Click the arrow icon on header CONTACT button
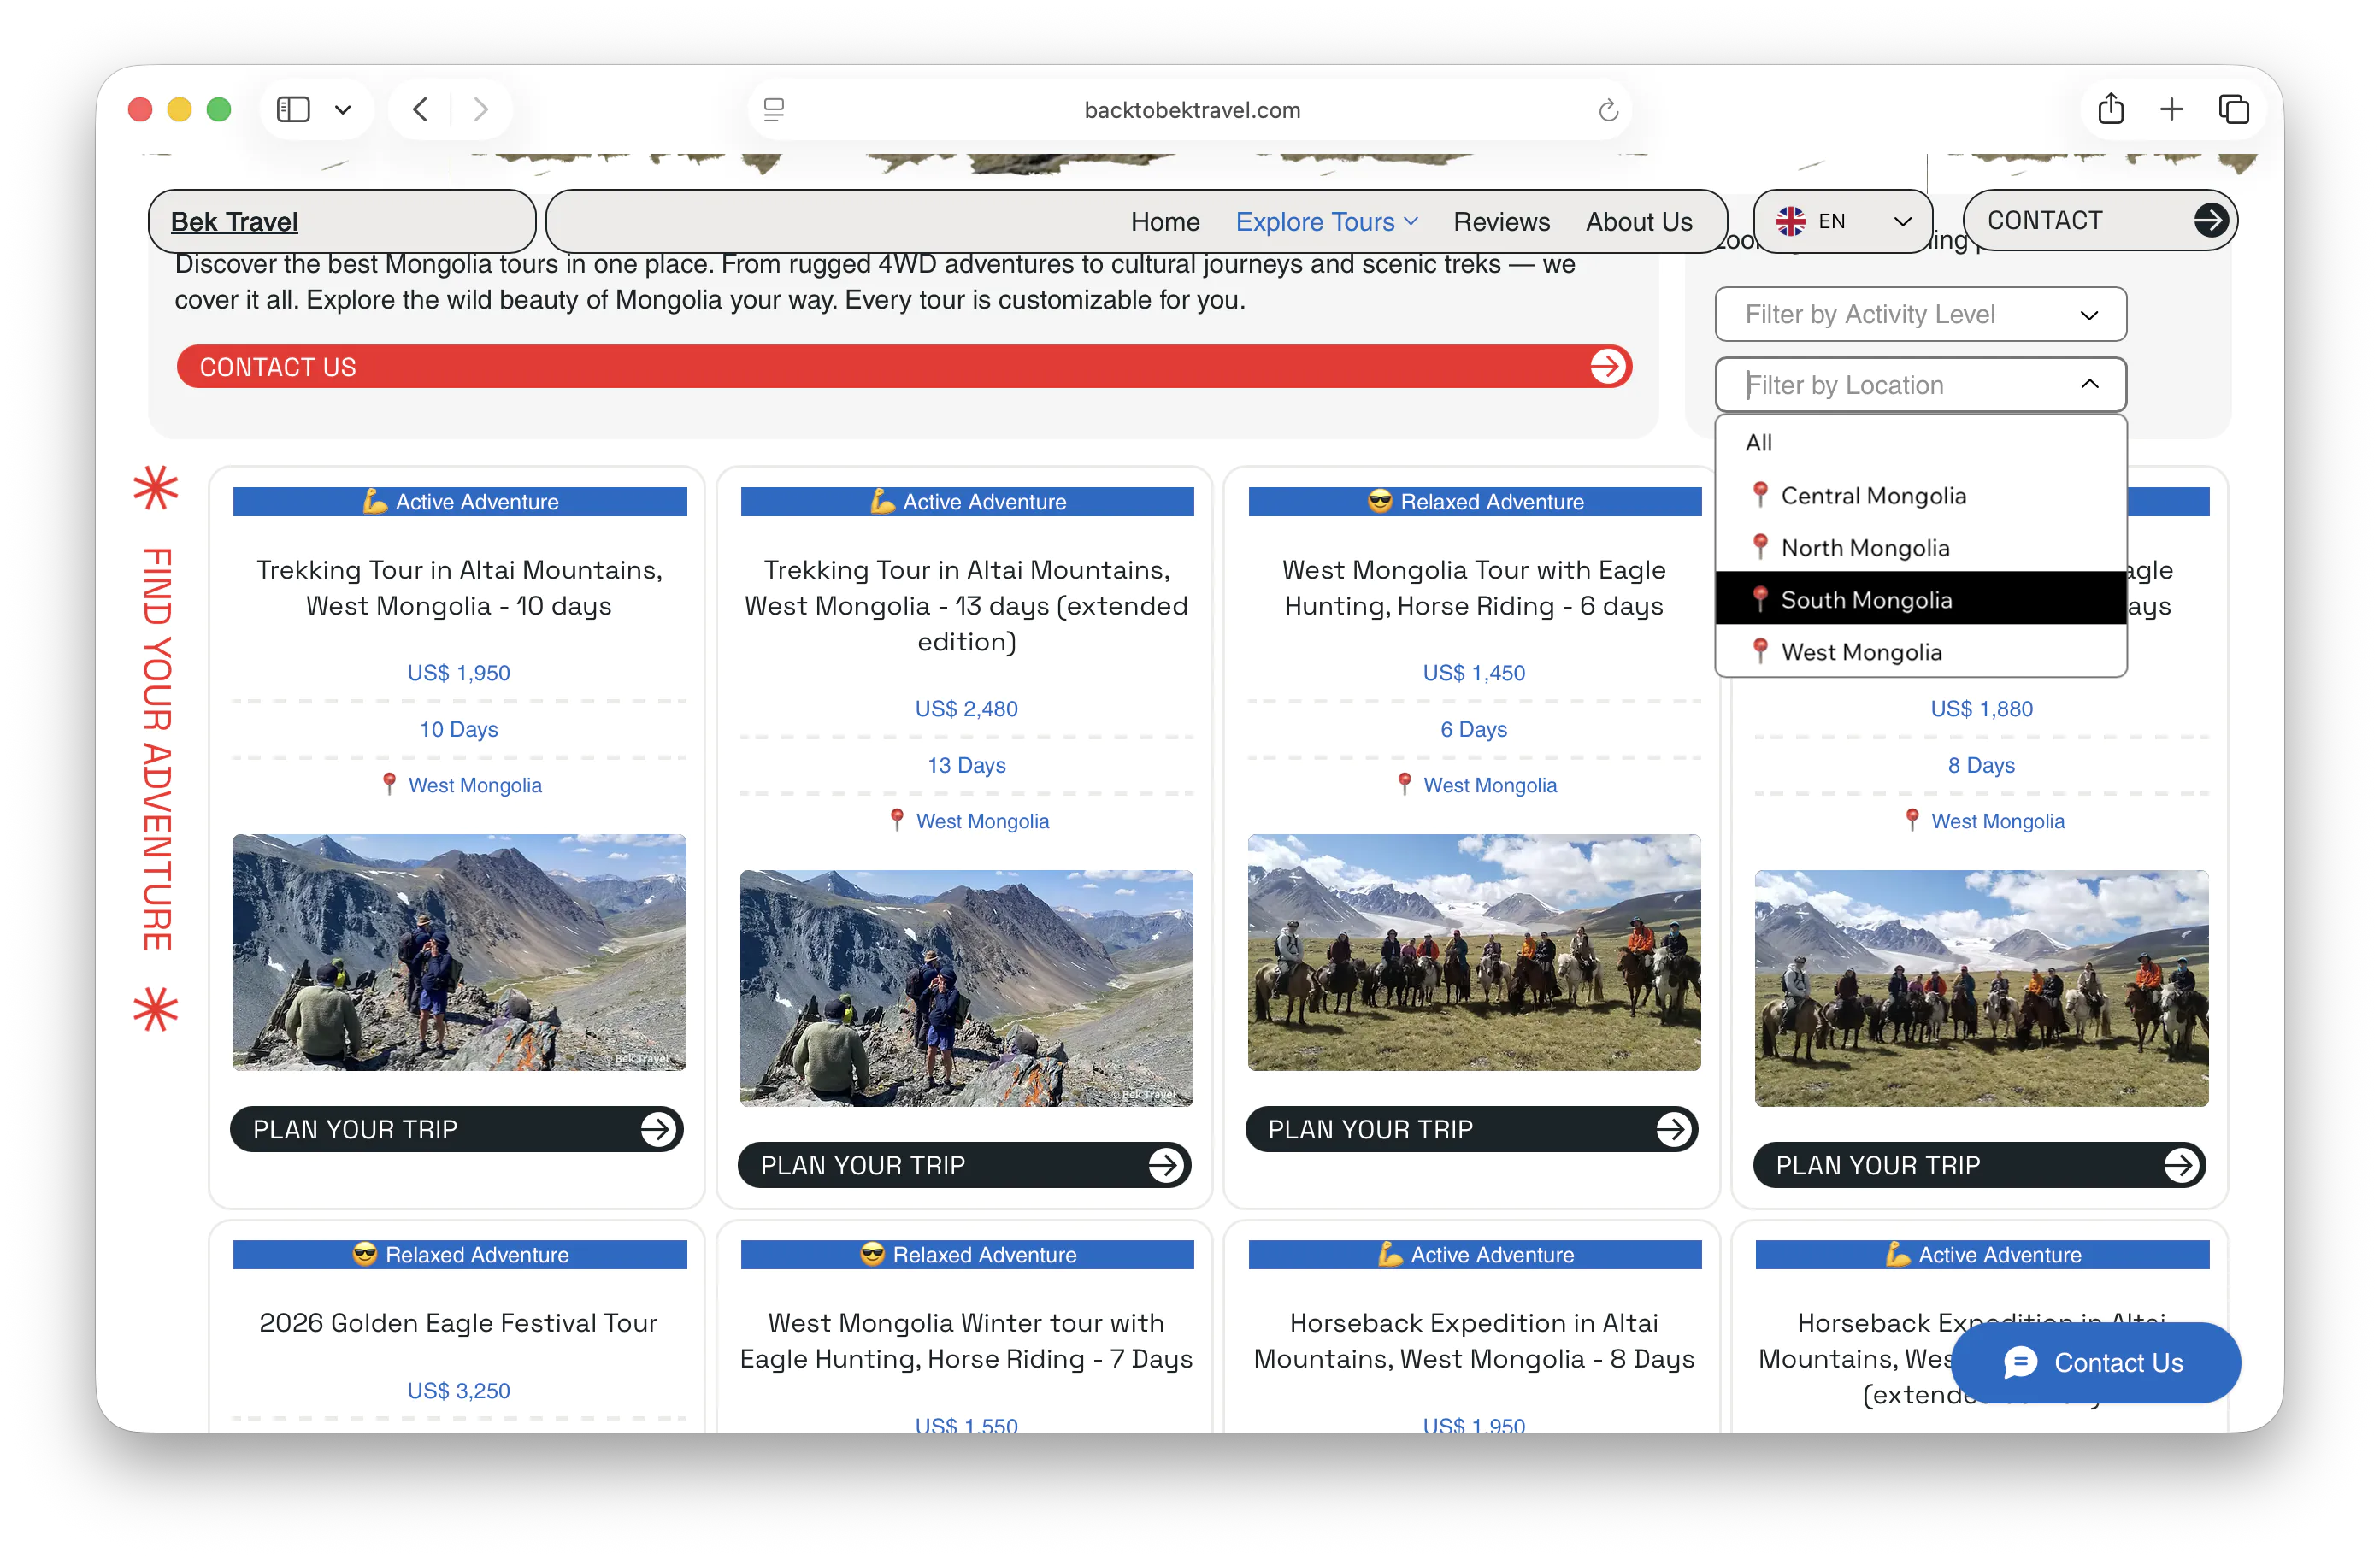The width and height of the screenshot is (2380, 1559). click(2210, 220)
